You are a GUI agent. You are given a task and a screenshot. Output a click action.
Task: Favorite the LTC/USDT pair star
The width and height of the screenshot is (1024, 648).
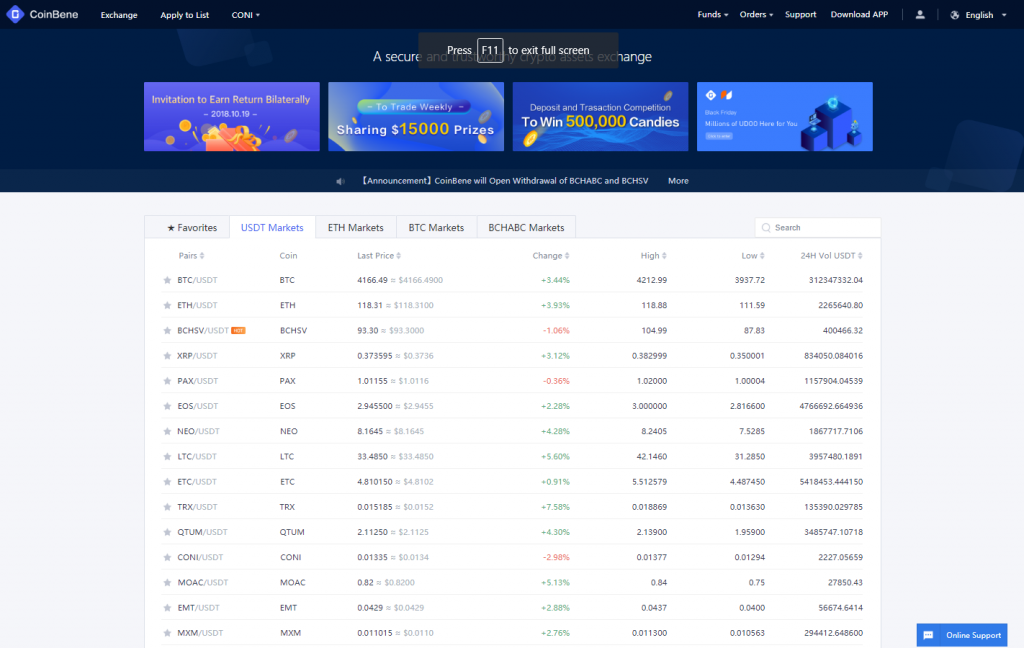click(167, 457)
